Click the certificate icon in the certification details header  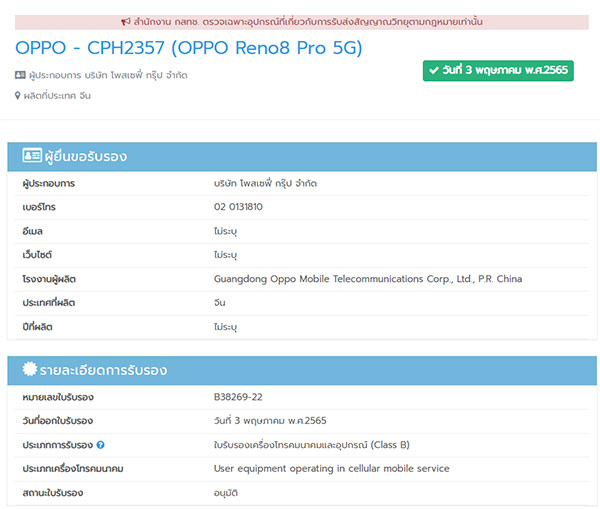click(30, 371)
